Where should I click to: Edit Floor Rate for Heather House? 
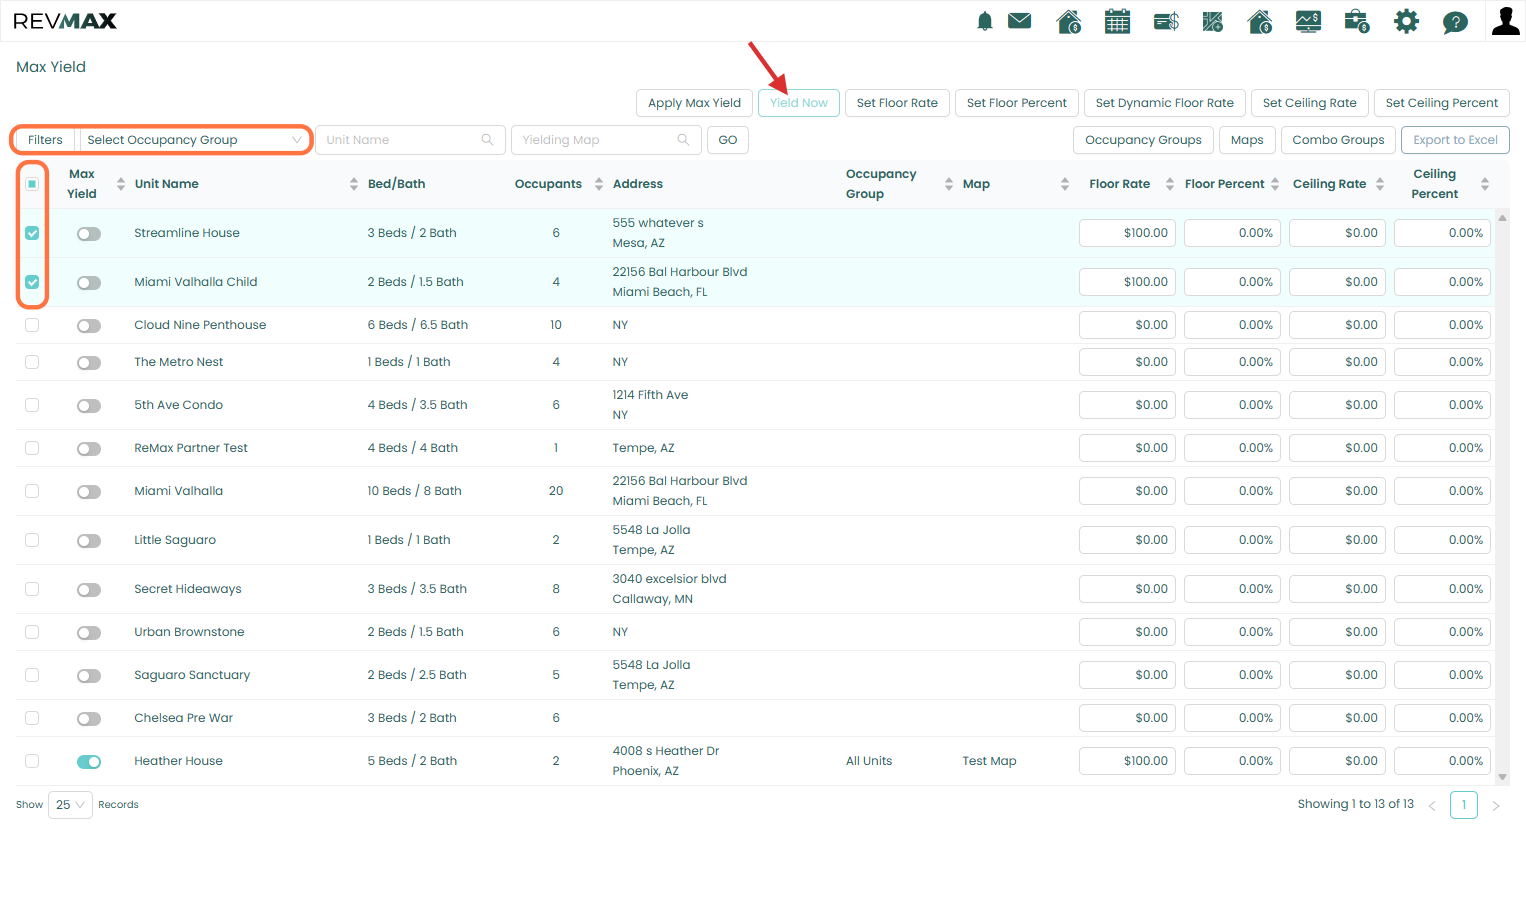[x=1127, y=761]
